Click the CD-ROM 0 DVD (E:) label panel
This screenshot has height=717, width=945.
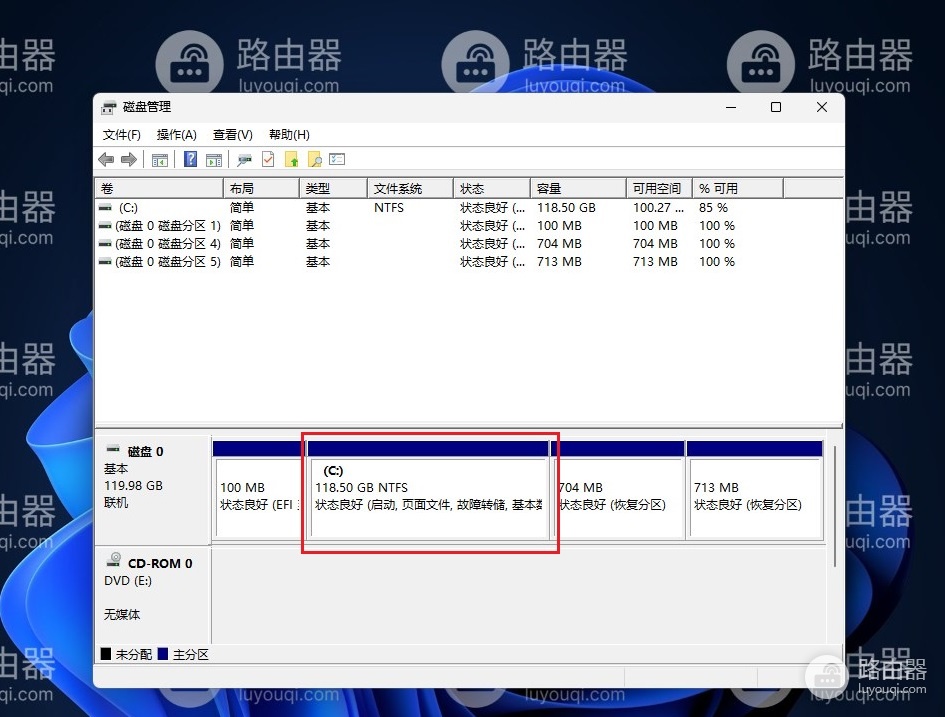click(153, 595)
